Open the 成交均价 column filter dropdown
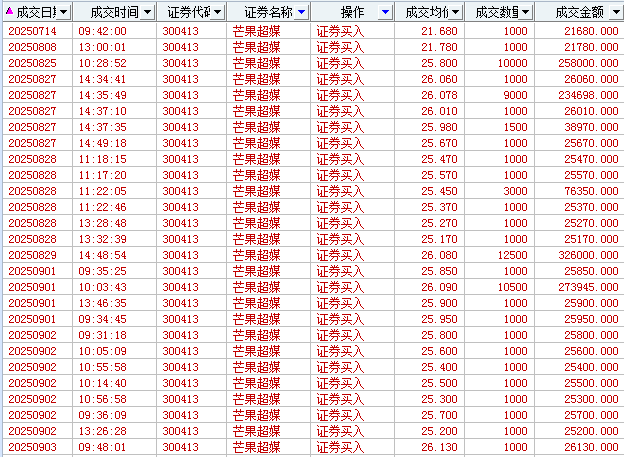The height and width of the screenshot is (457, 624). point(456,12)
